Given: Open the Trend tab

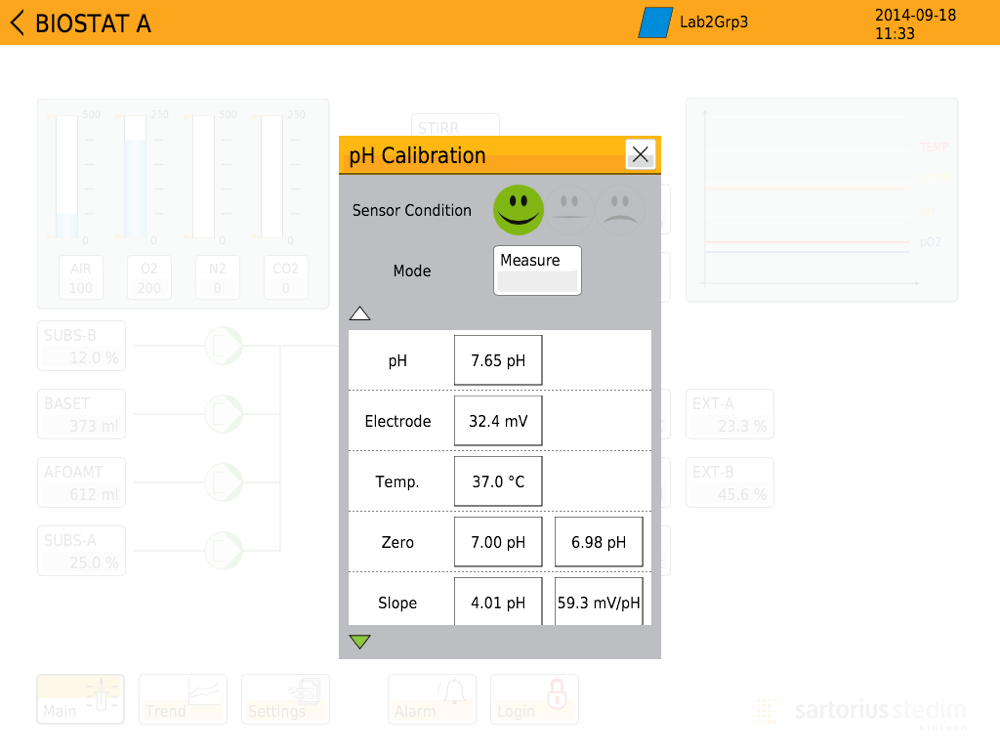Looking at the screenshot, I should pyautogui.click(x=183, y=699).
